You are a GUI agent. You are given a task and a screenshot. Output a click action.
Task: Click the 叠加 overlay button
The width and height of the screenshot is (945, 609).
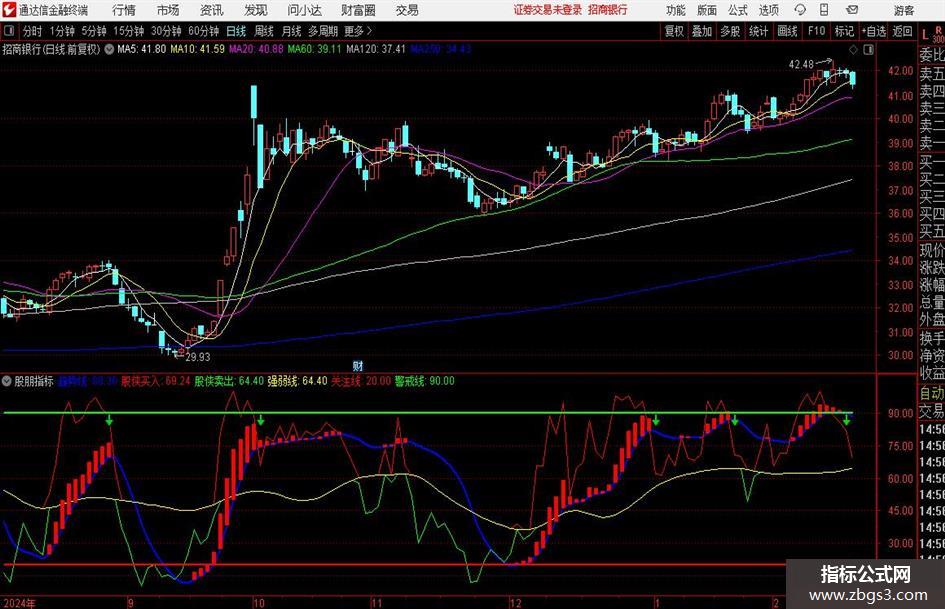click(x=702, y=31)
